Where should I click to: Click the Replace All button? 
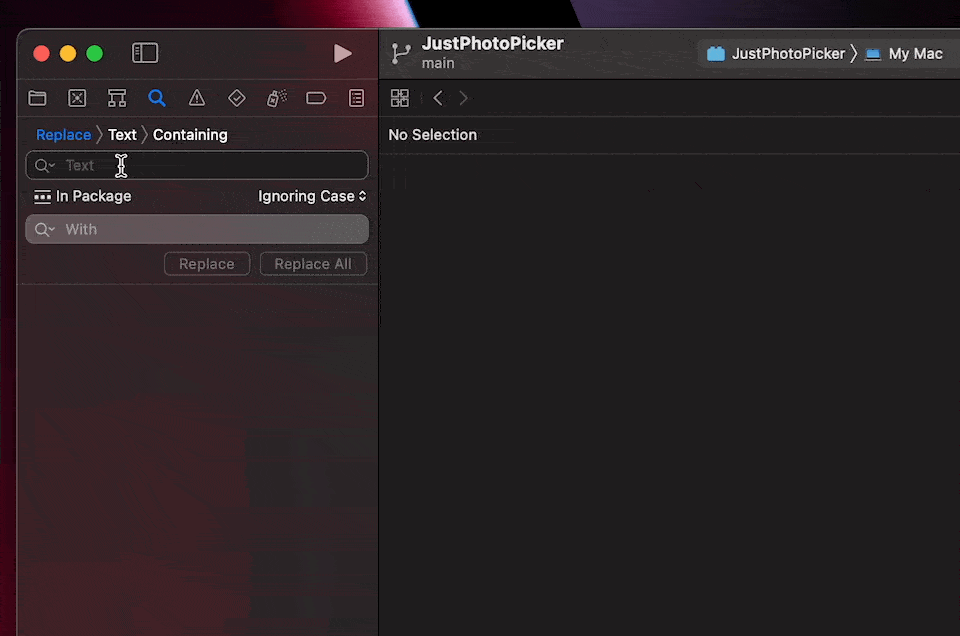tap(313, 264)
